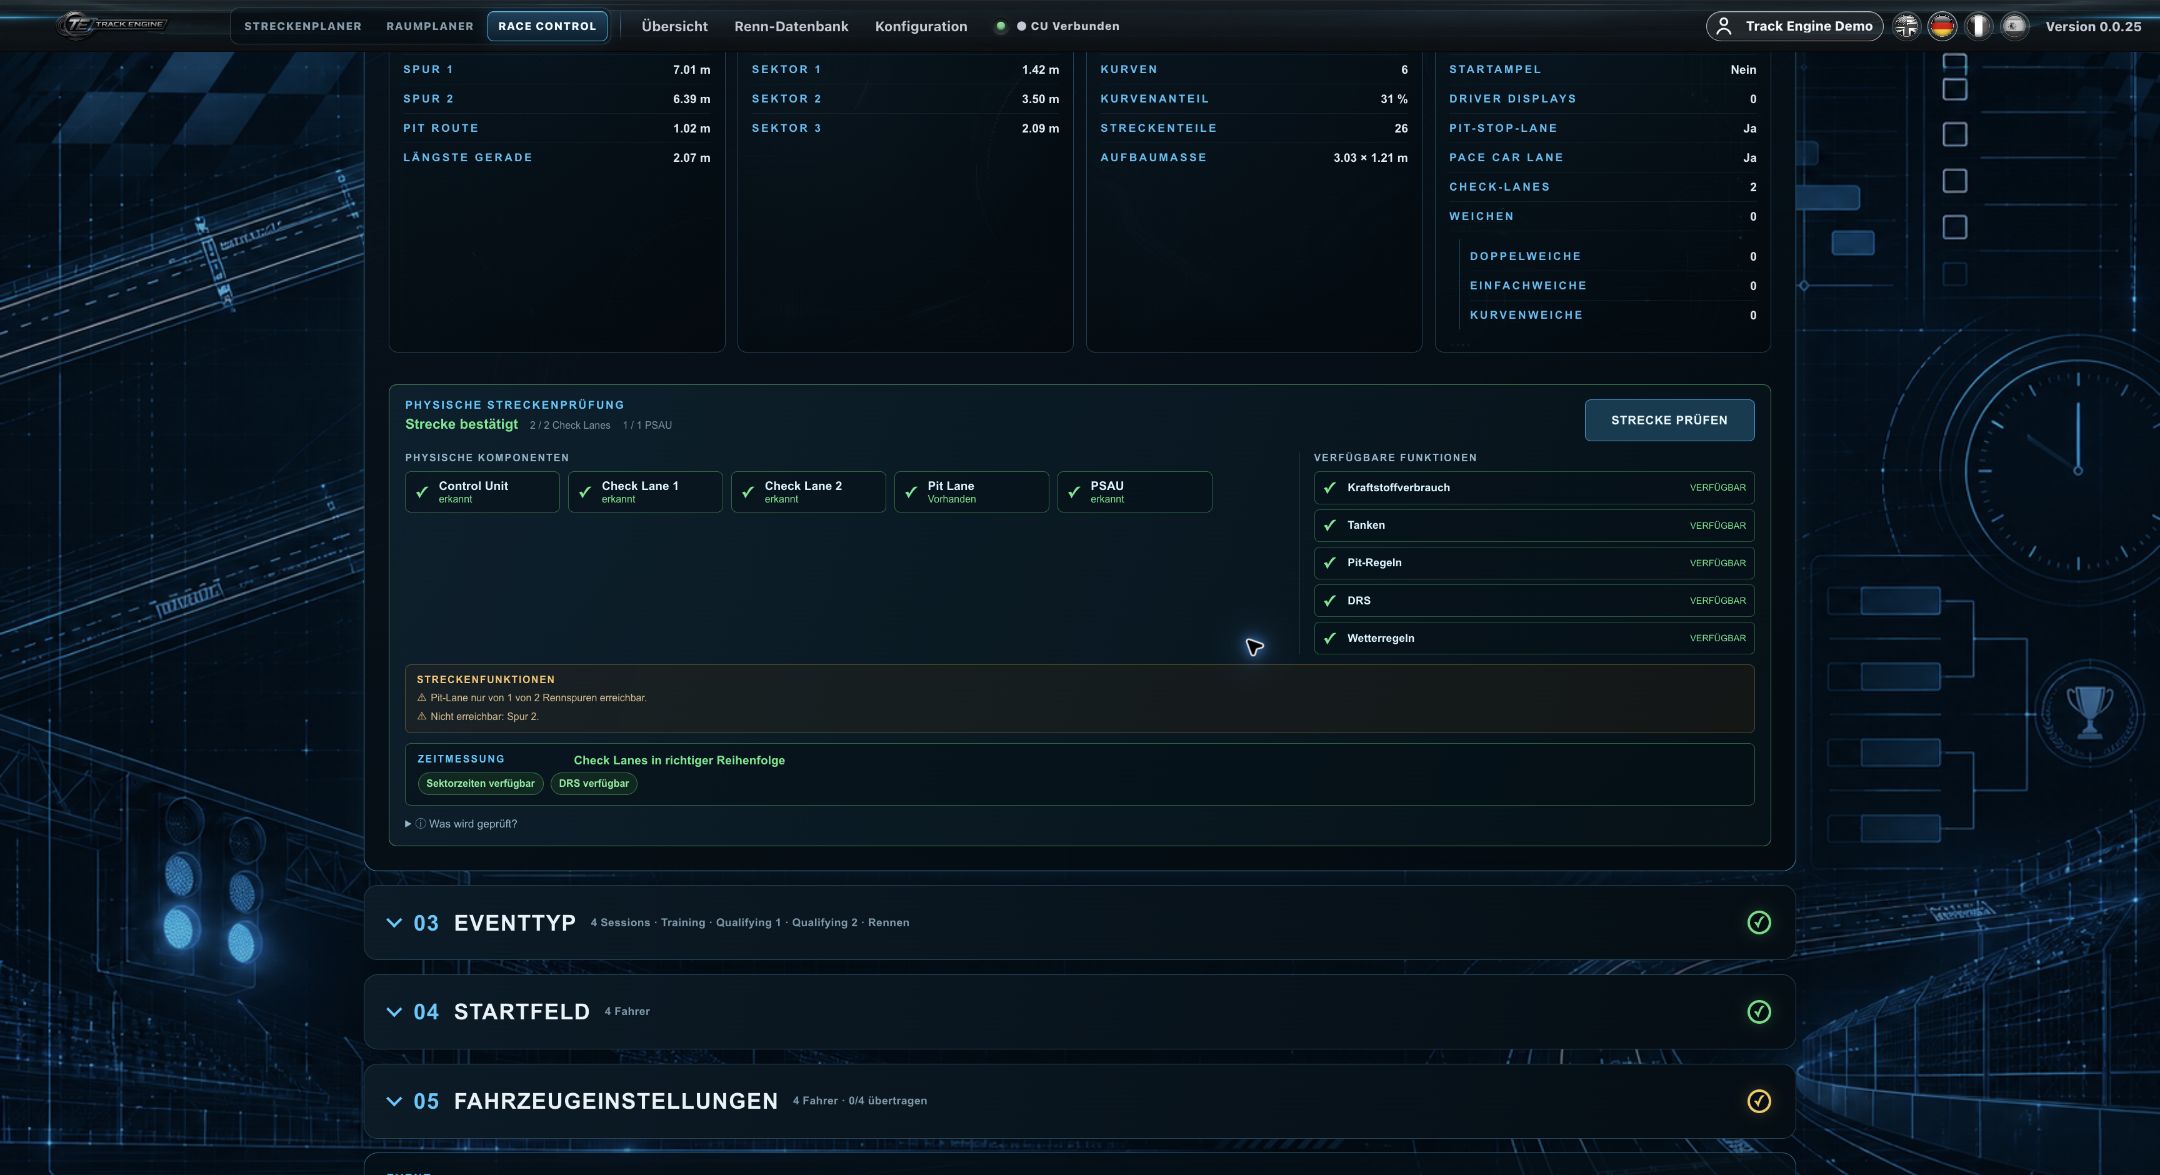Expand the 05 Fahrzeugeinstellungen chevron
2160x1175 pixels.
[394, 1100]
